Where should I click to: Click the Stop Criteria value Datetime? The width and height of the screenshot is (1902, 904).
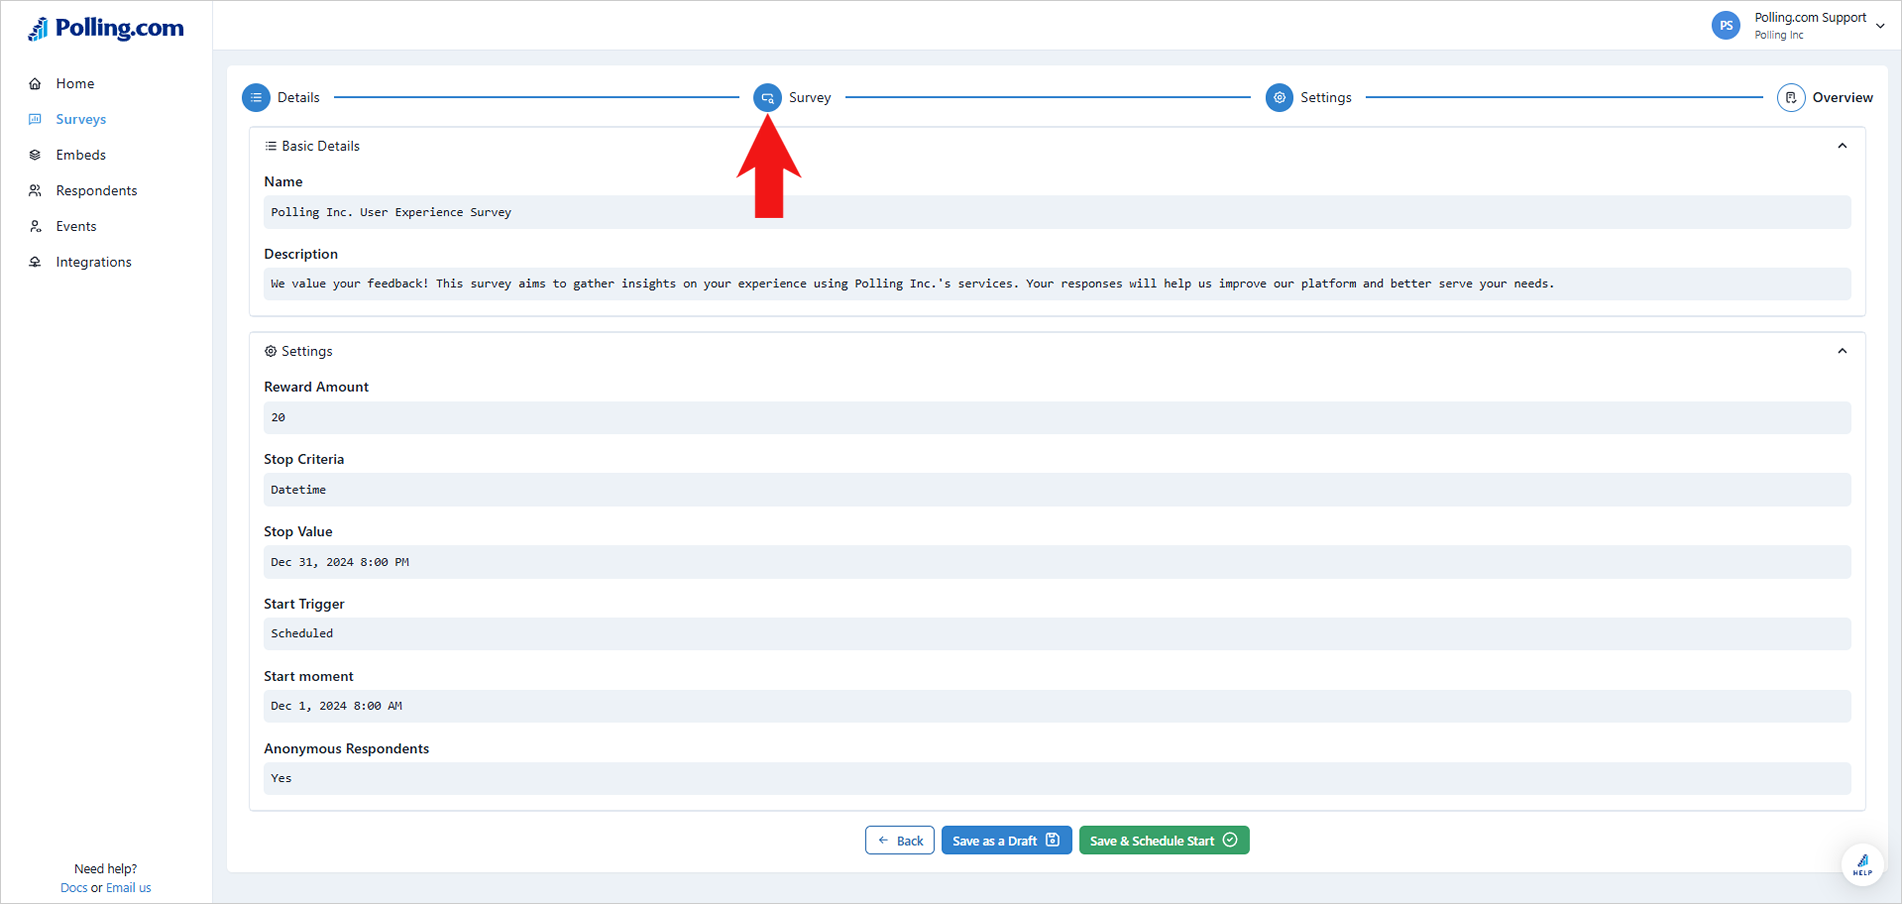(1057, 490)
